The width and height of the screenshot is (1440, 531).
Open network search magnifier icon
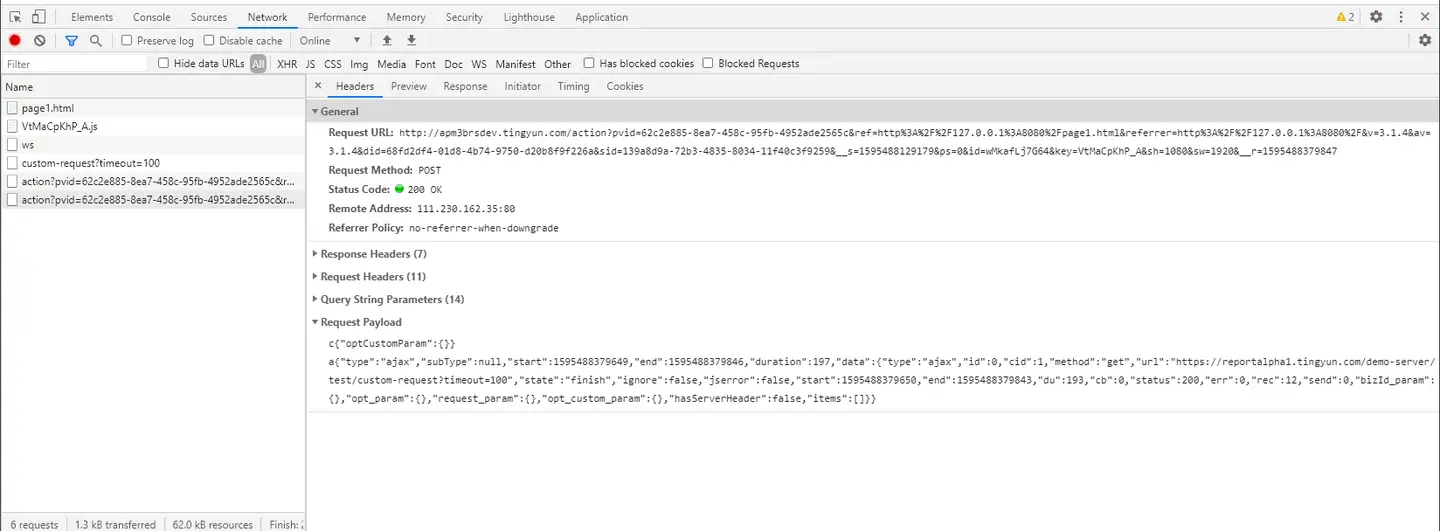point(96,41)
